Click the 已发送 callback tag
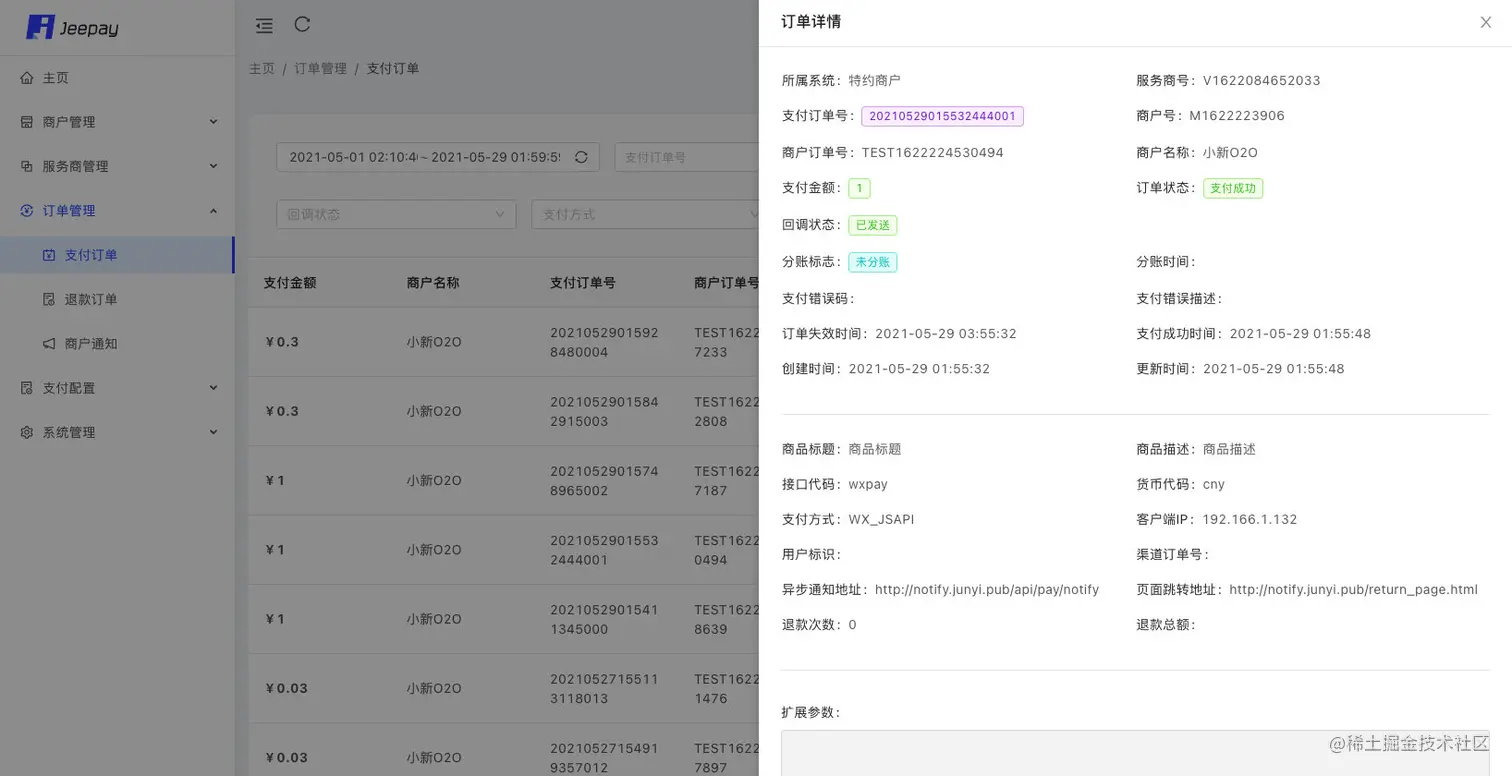The image size is (1512, 776). [x=872, y=225]
